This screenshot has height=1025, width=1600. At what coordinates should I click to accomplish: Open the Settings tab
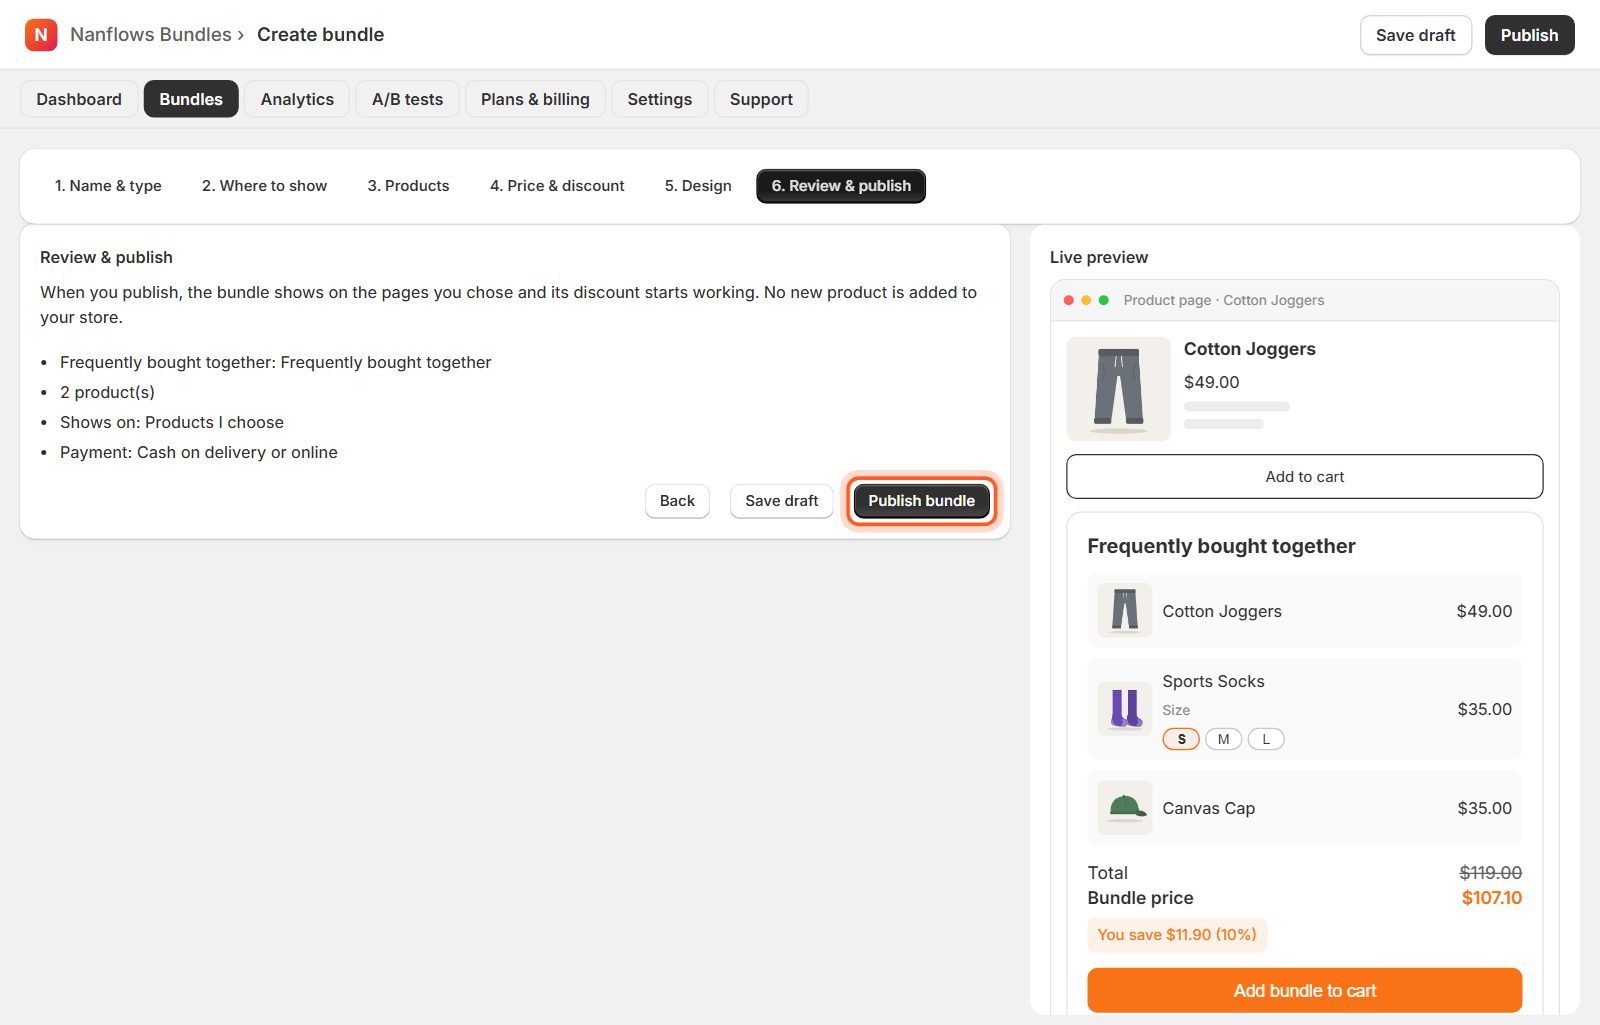click(660, 99)
